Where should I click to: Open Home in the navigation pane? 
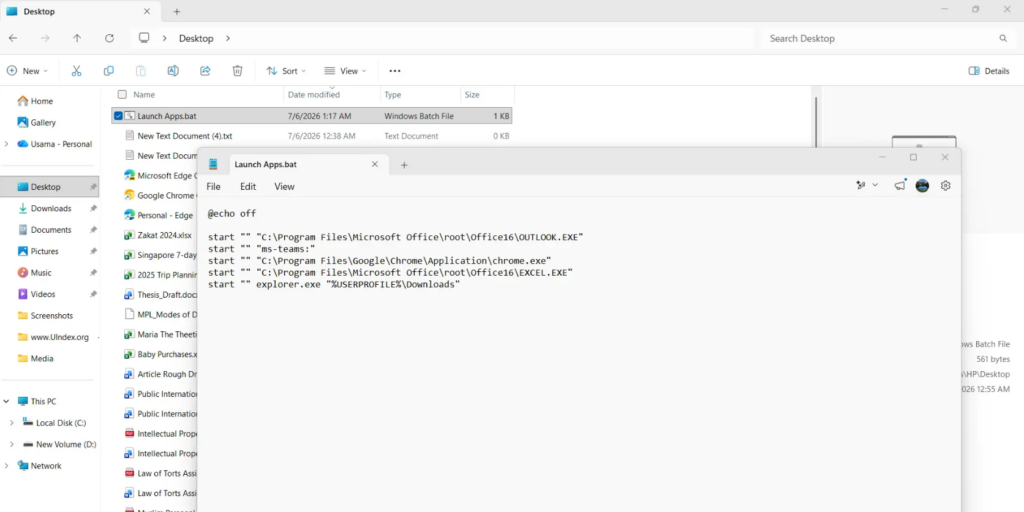click(42, 101)
